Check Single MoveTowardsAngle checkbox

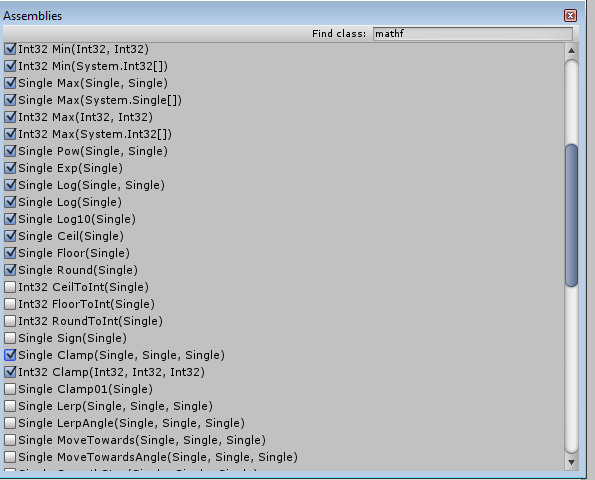coord(10,457)
